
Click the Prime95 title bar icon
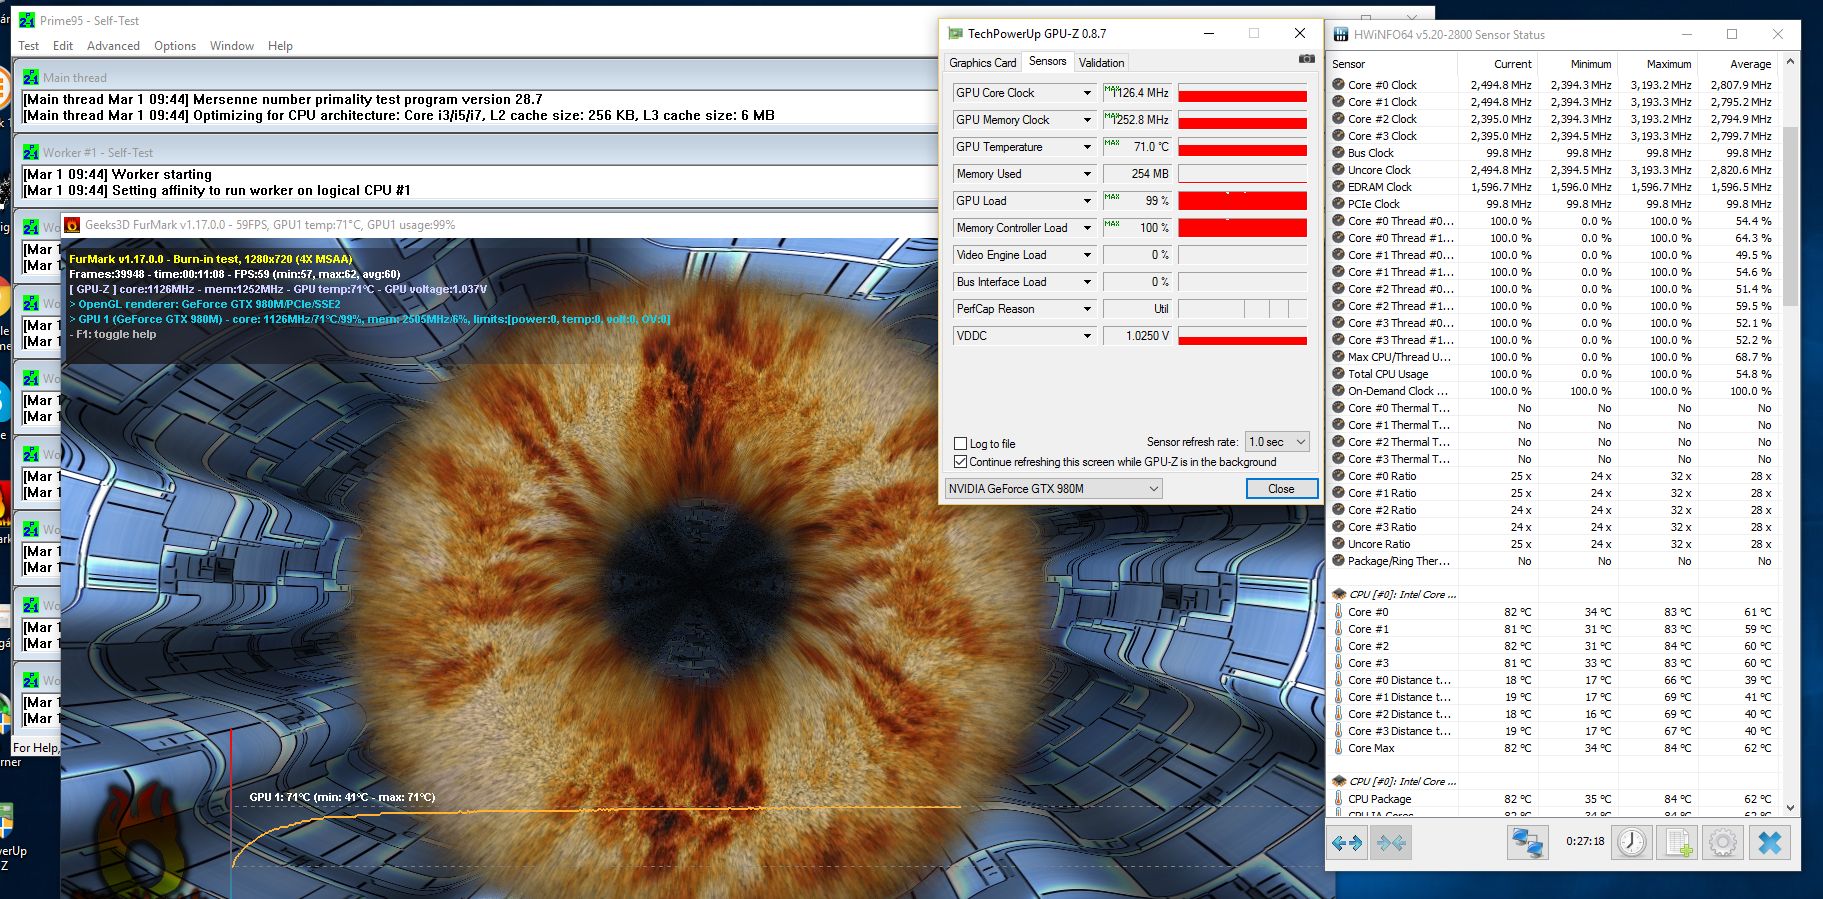tap(27, 20)
